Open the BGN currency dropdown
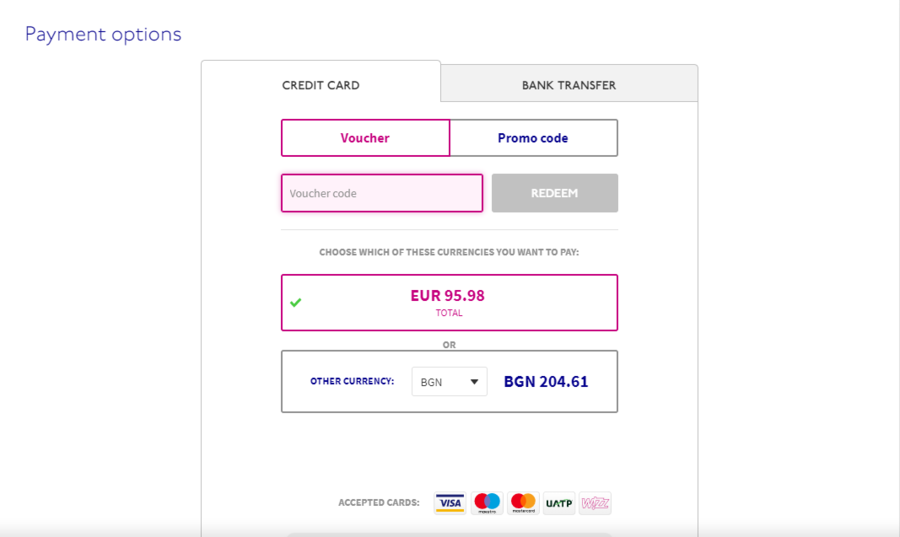 click(x=449, y=382)
